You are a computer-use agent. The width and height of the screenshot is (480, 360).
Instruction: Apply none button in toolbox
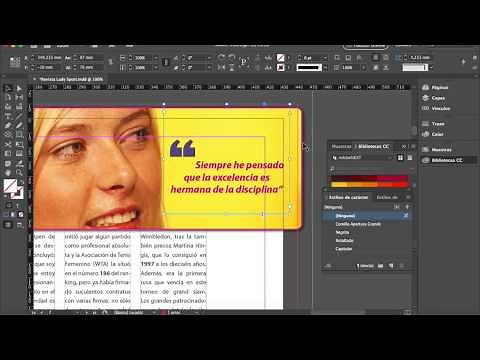(21, 215)
